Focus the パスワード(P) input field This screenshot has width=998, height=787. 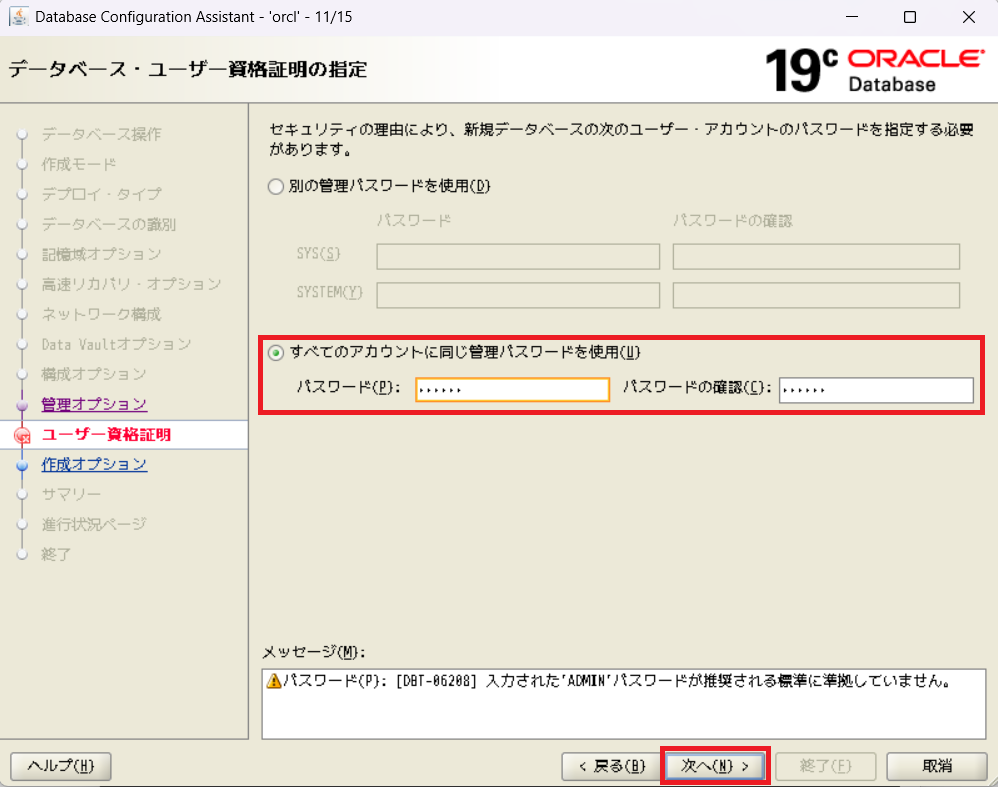click(x=512, y=389)
